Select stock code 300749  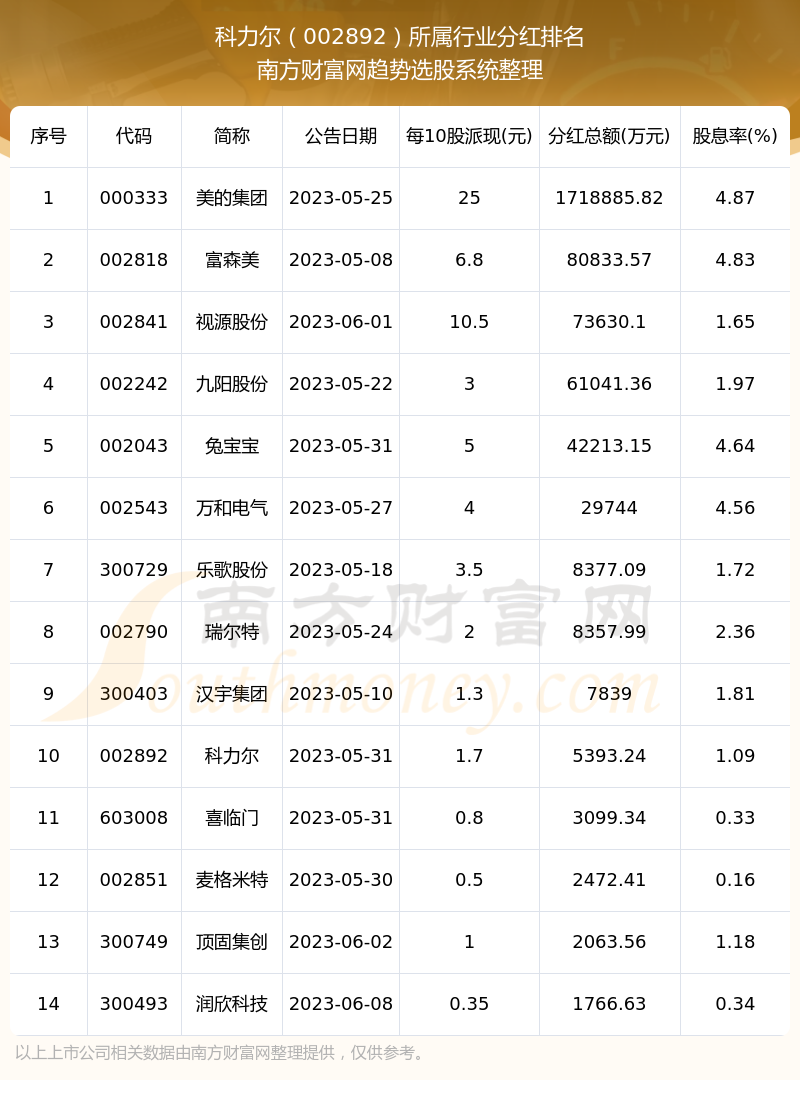tap(134, 942)
